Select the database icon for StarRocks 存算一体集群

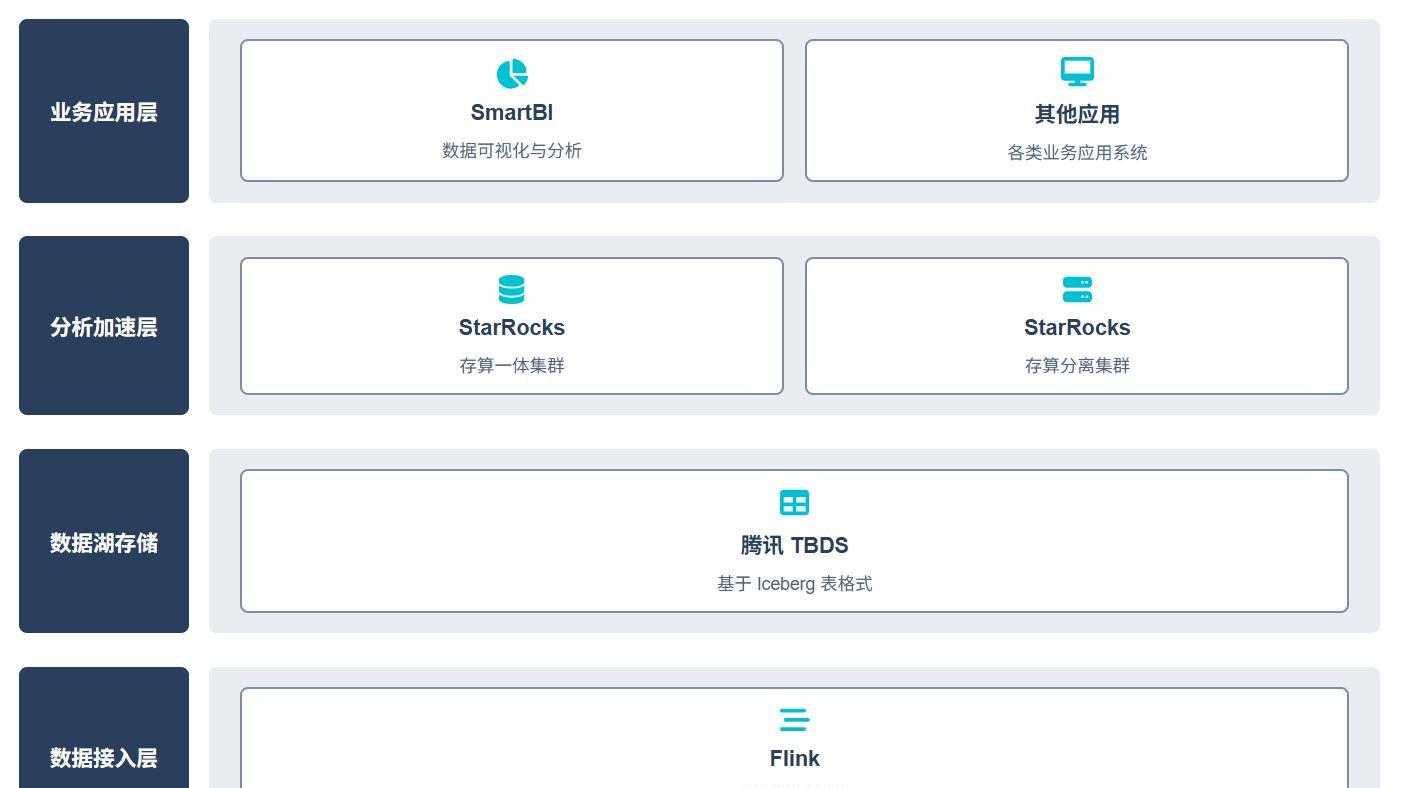click(x=511, y=289)
